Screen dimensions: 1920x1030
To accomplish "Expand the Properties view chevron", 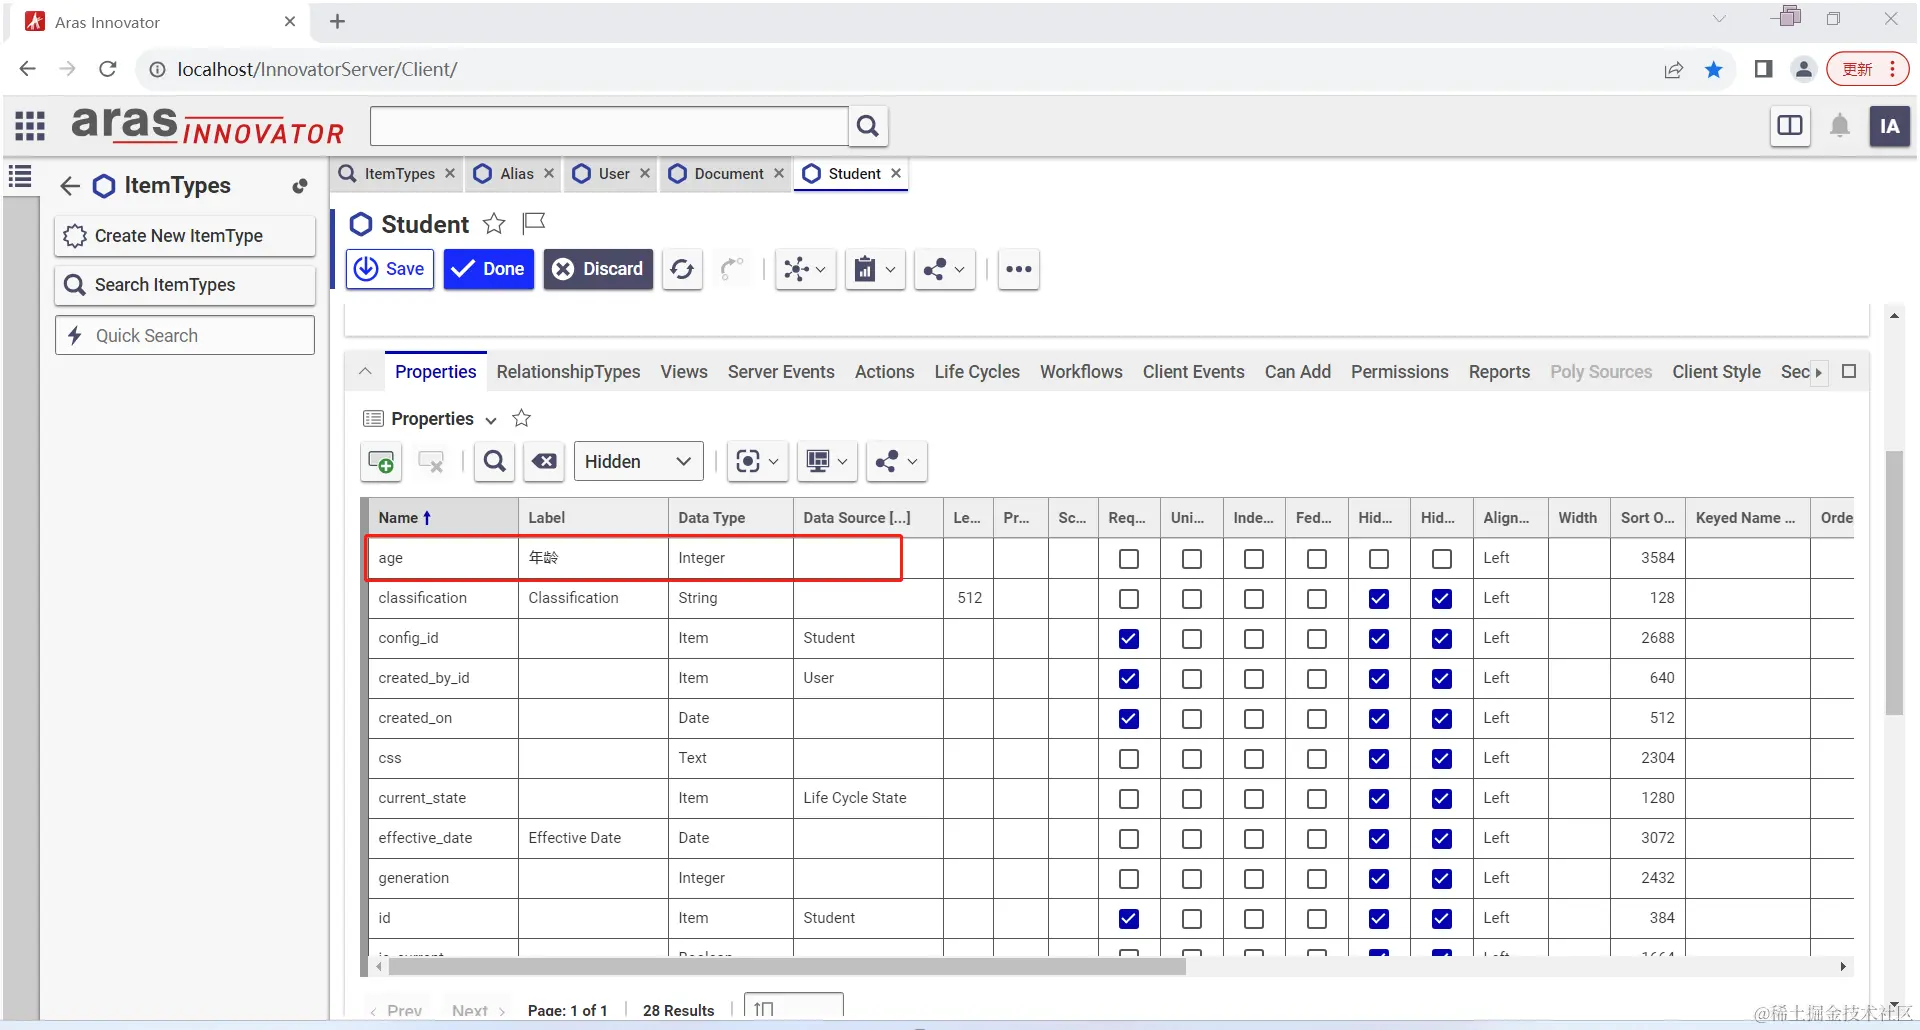I will (491, 420).
